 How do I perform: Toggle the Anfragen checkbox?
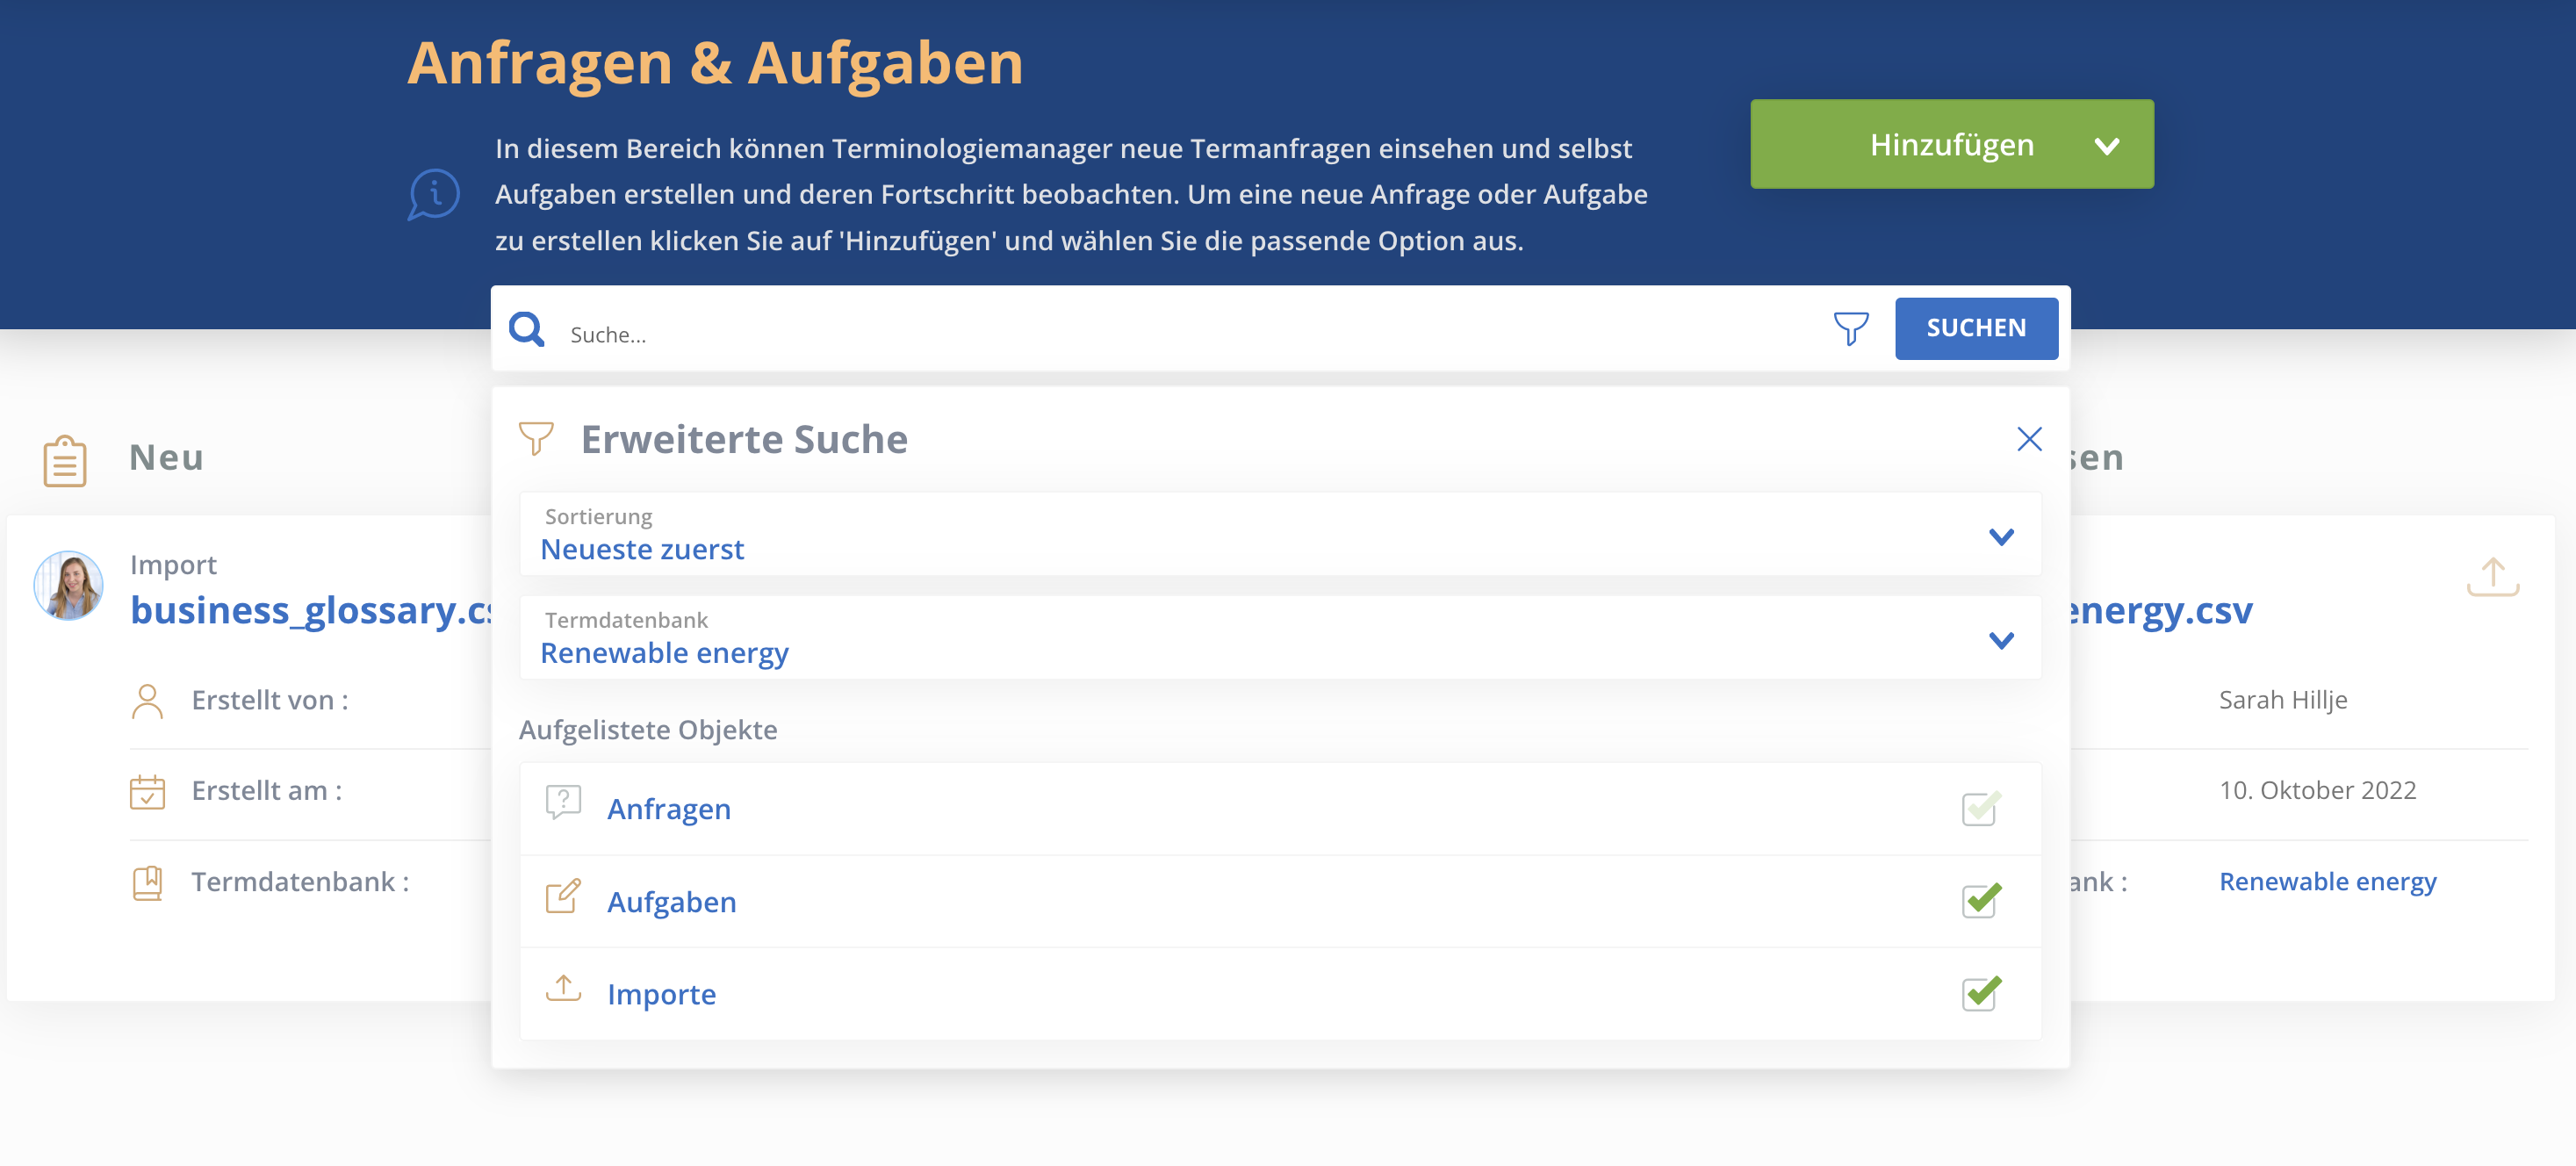[x=1980, y=808]
